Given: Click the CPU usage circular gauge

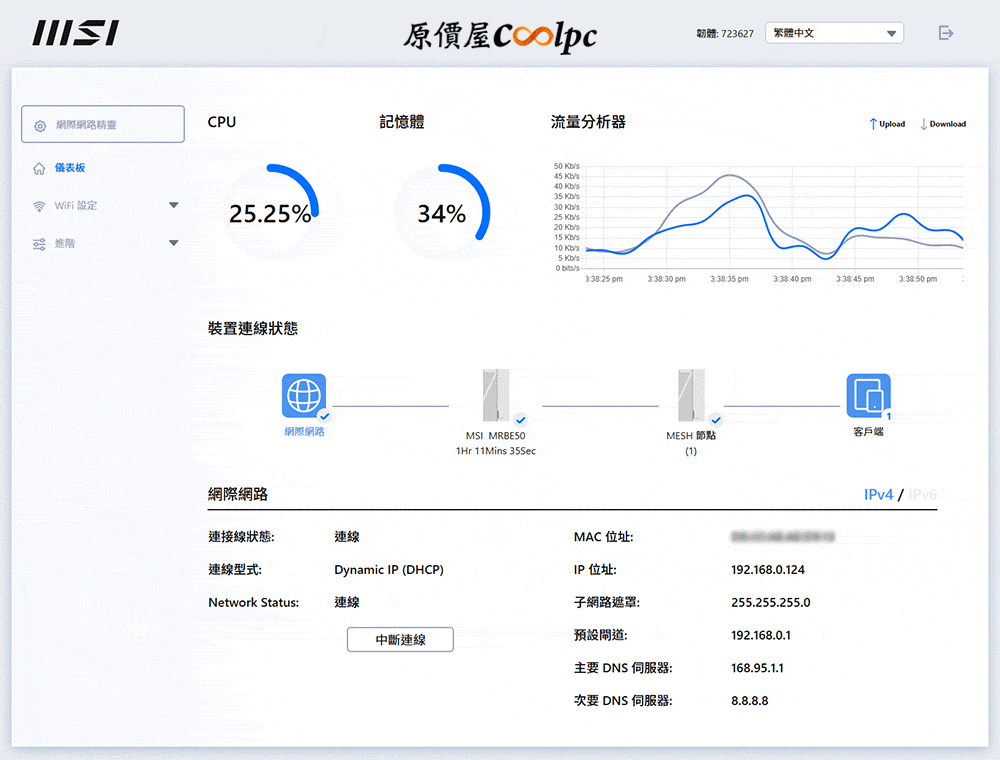Looking at the screenshot, I should (x=269, y=213).
